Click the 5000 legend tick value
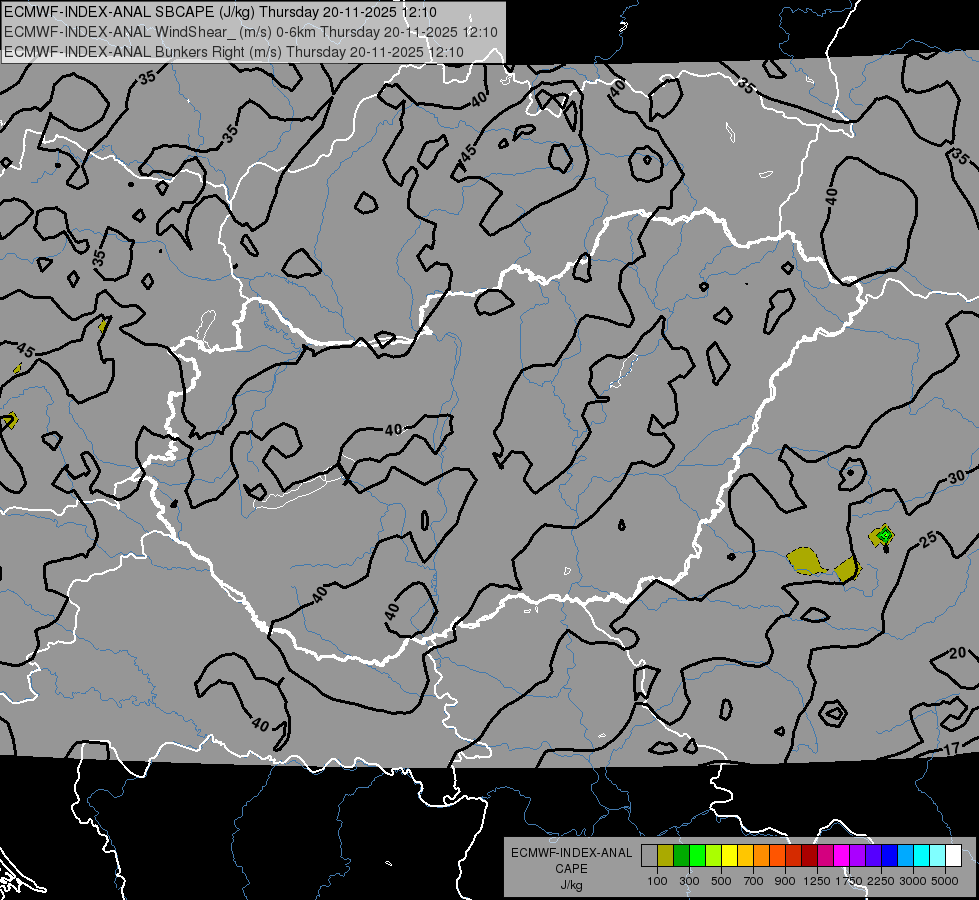 (945, 881)
